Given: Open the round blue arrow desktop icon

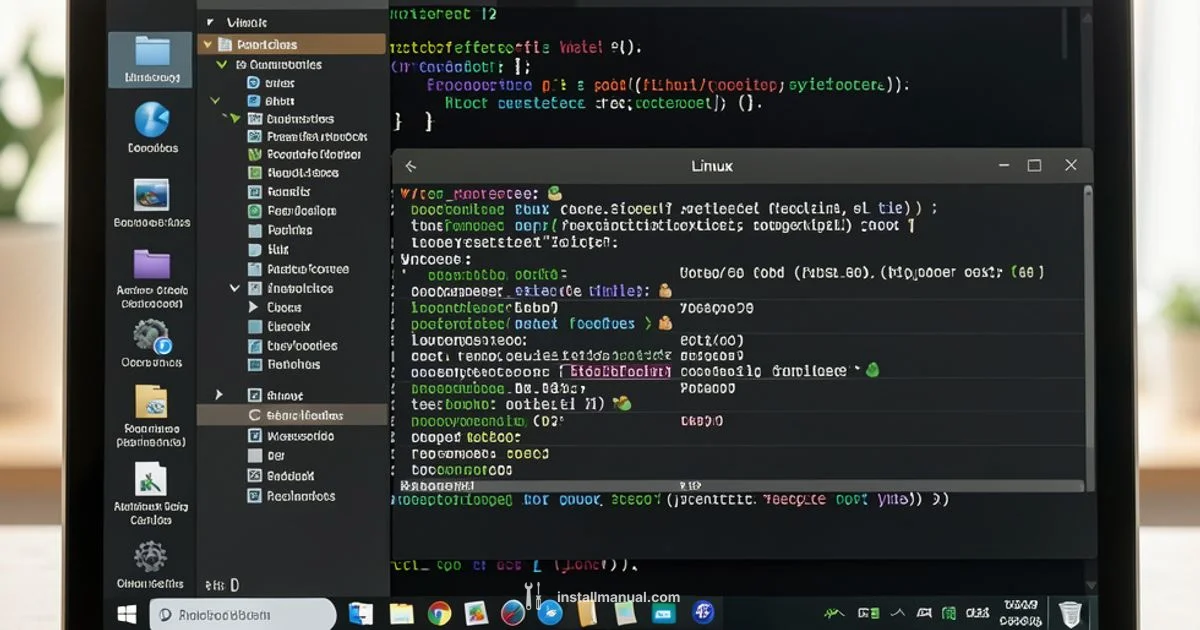Looking at the screenshot, I should (x=152, y=120).
